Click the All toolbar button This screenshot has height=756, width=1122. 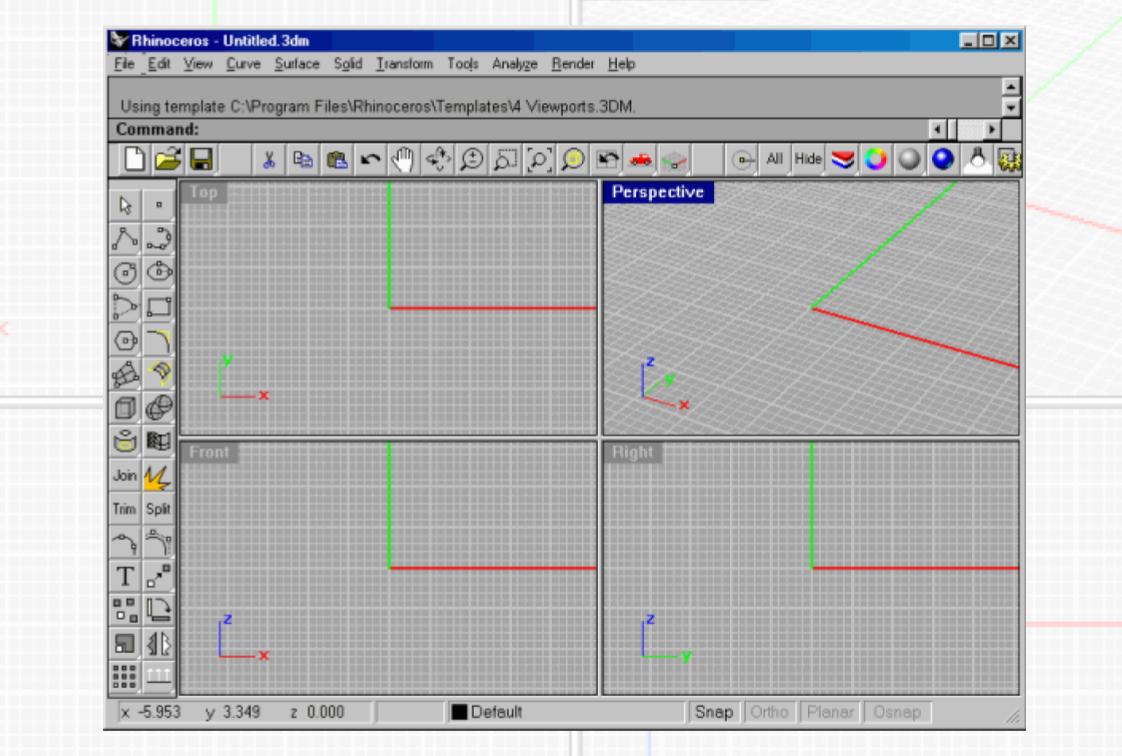775,159
